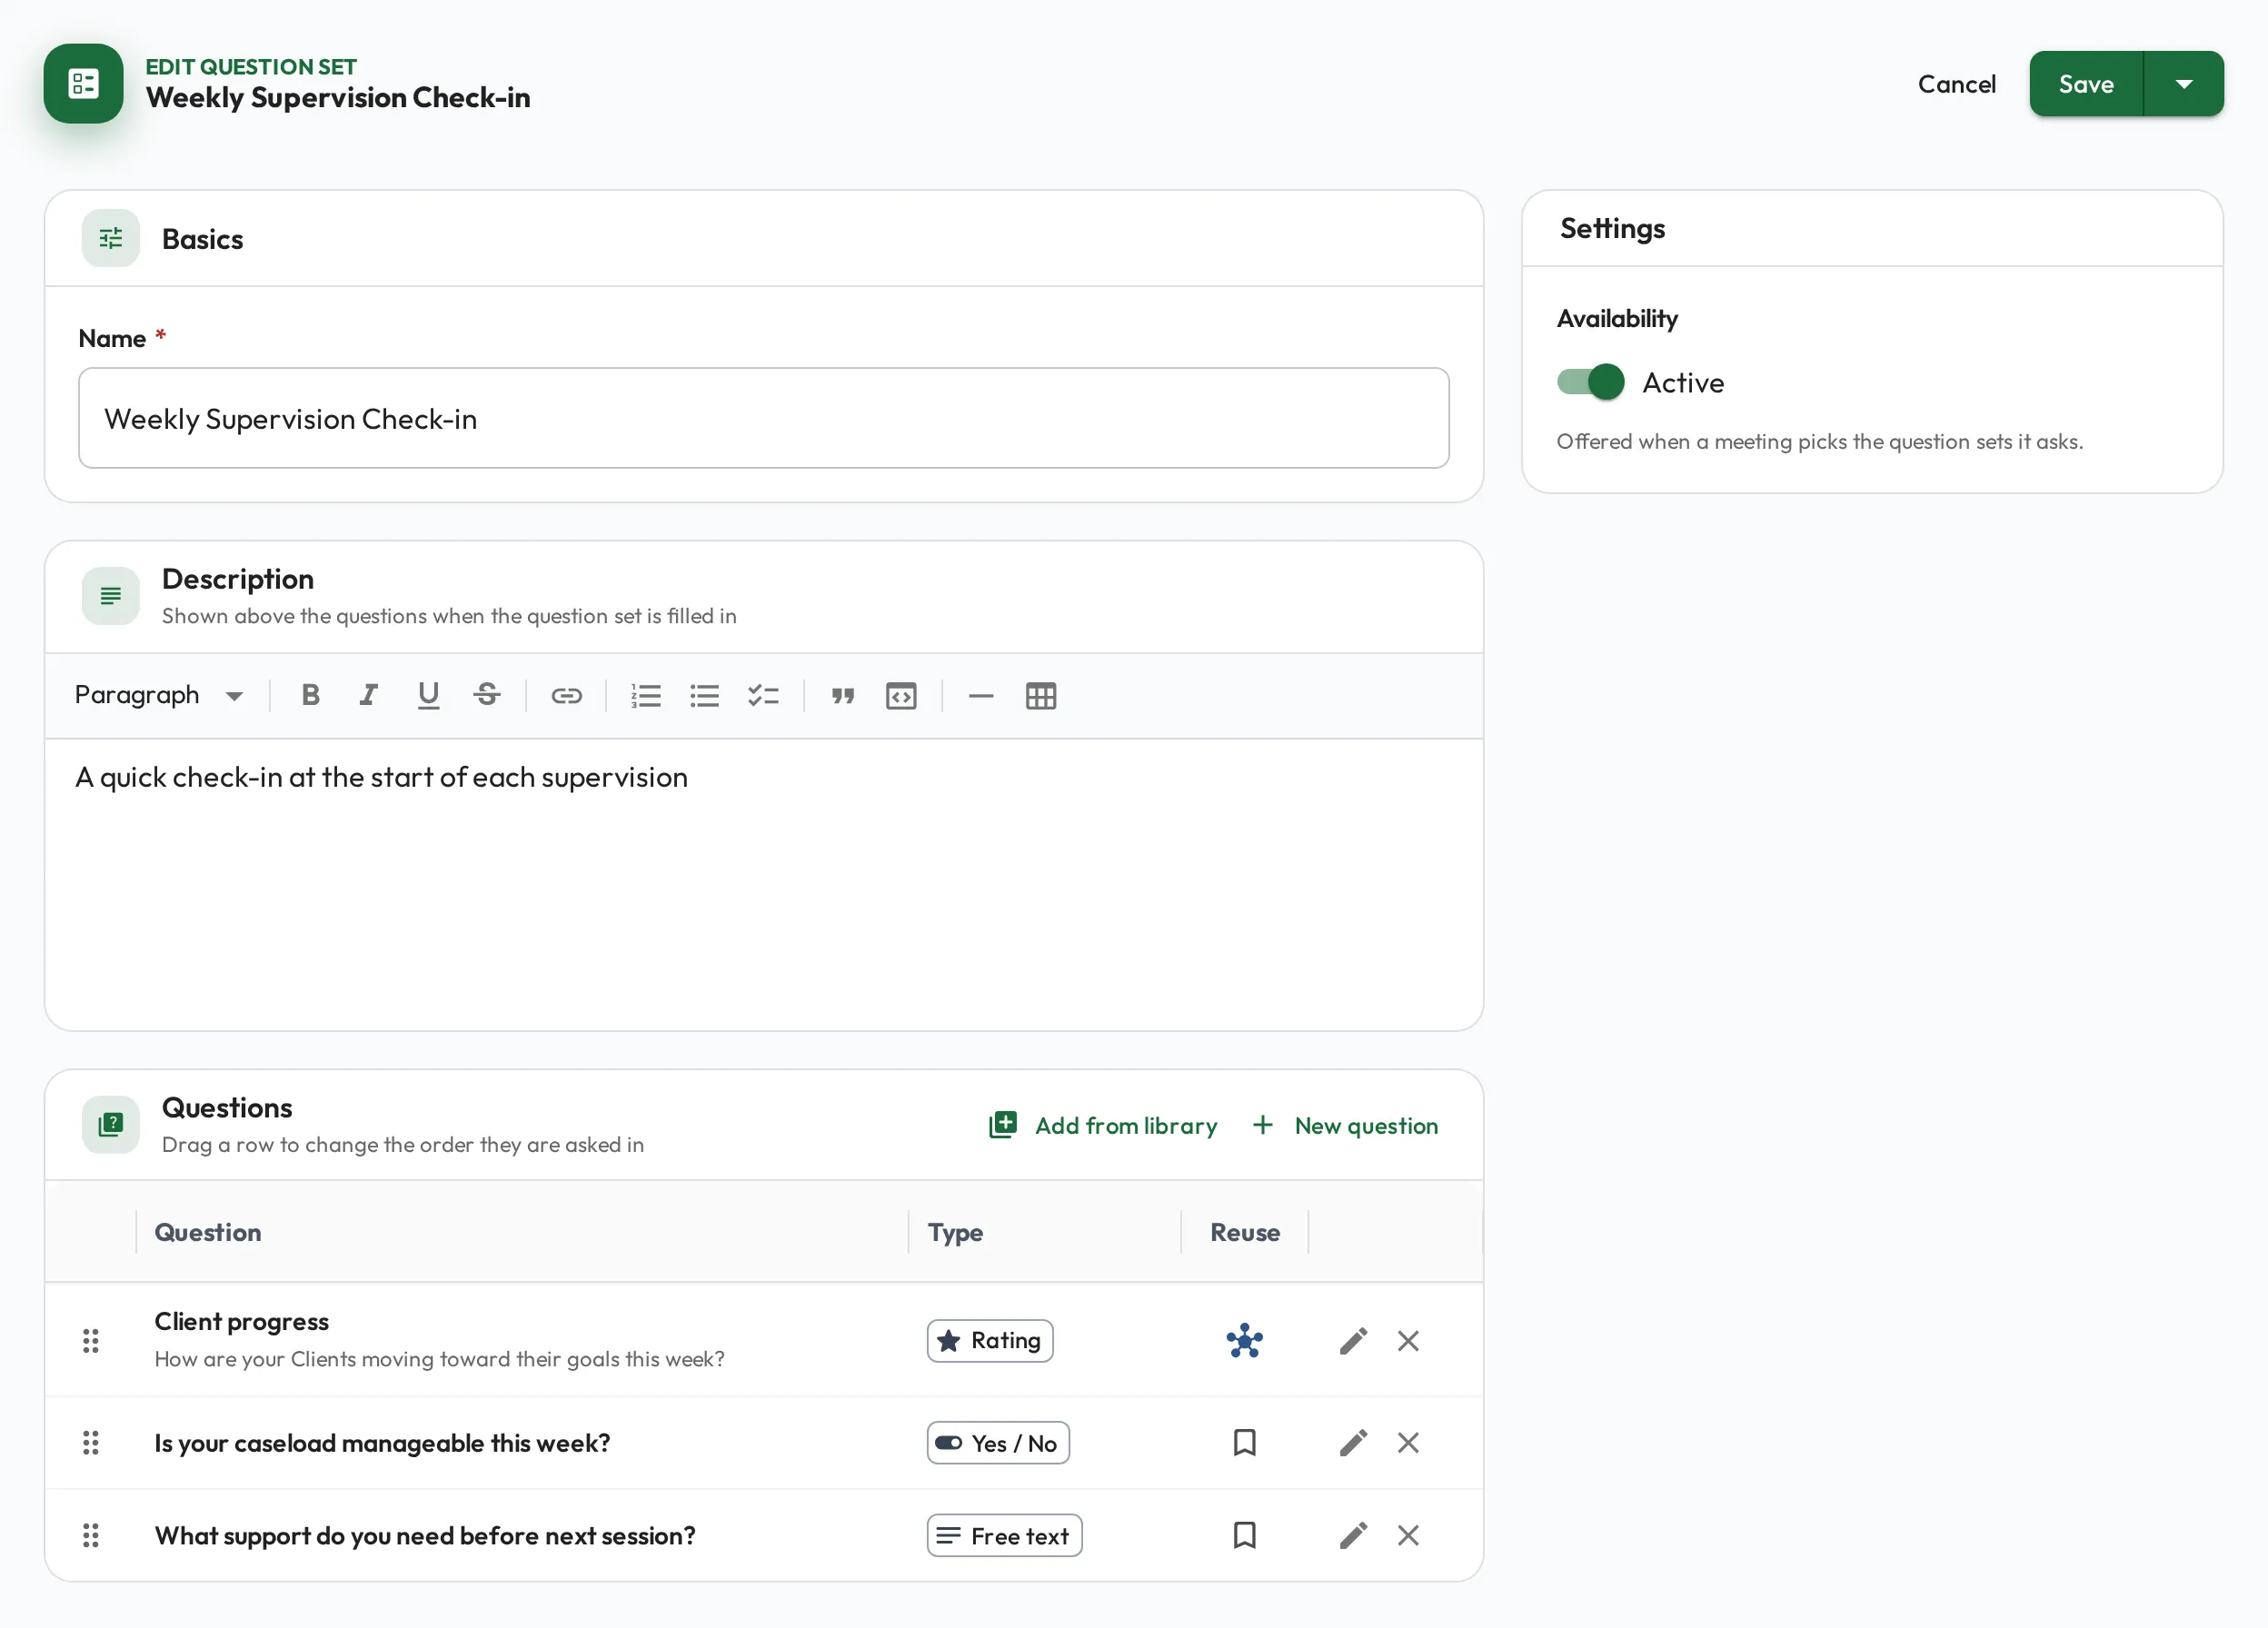Edit the caseload manageable question
This screenshot has width=2268, height=1628.
(1353, 1443)
